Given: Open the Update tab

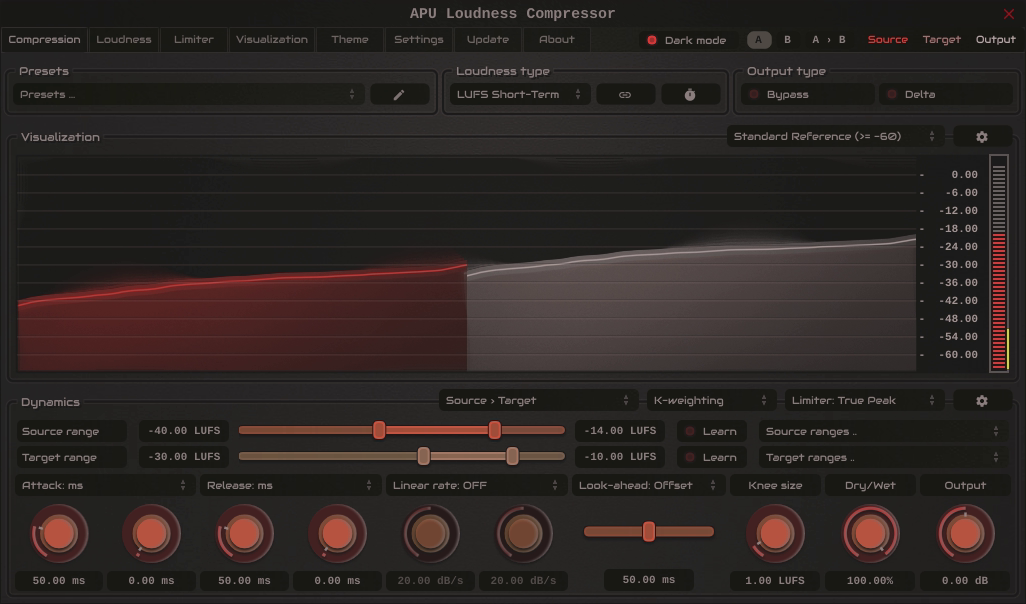Looking at the screenshot, I should point(487,40).
